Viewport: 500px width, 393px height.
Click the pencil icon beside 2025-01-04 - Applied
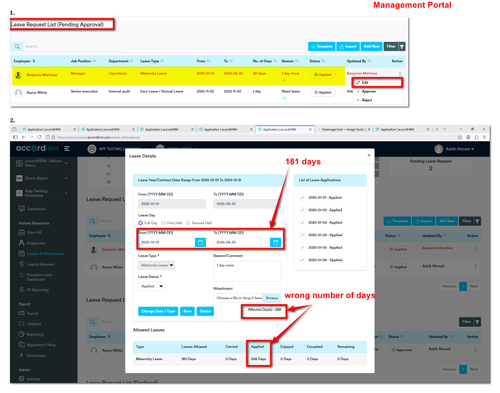(x=302, y=235)
